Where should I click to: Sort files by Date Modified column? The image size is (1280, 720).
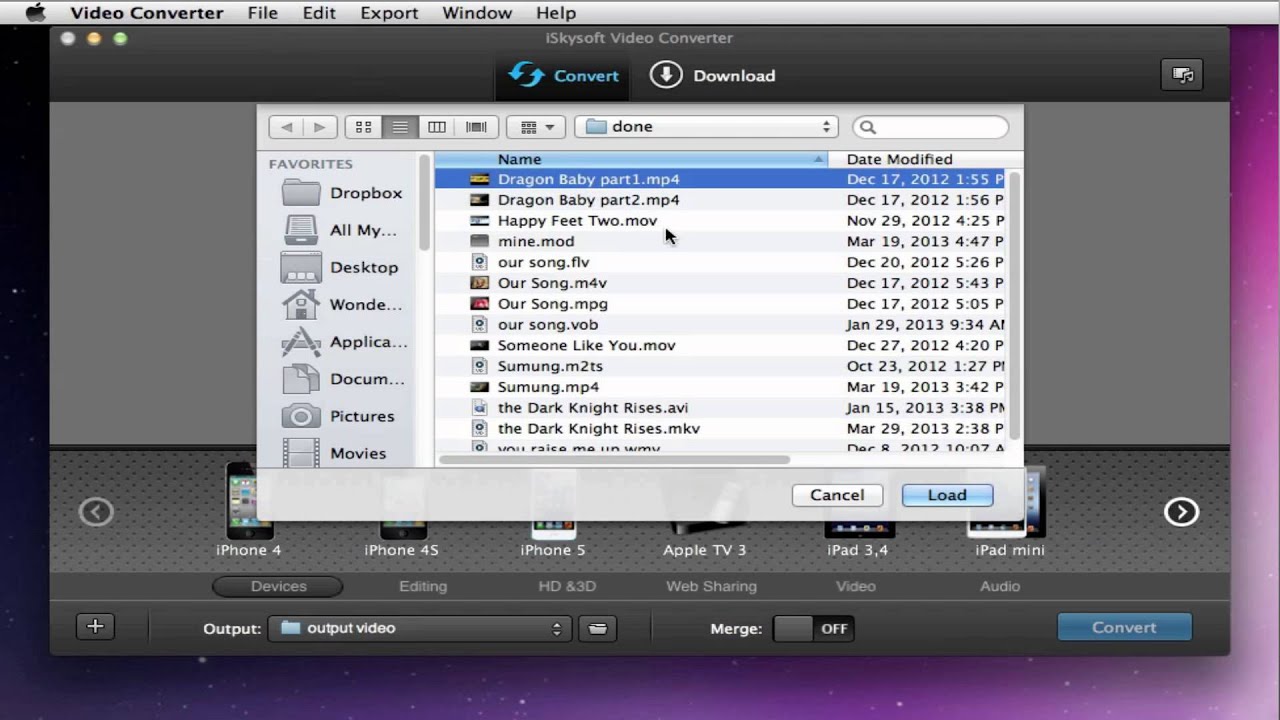point(925,159)
